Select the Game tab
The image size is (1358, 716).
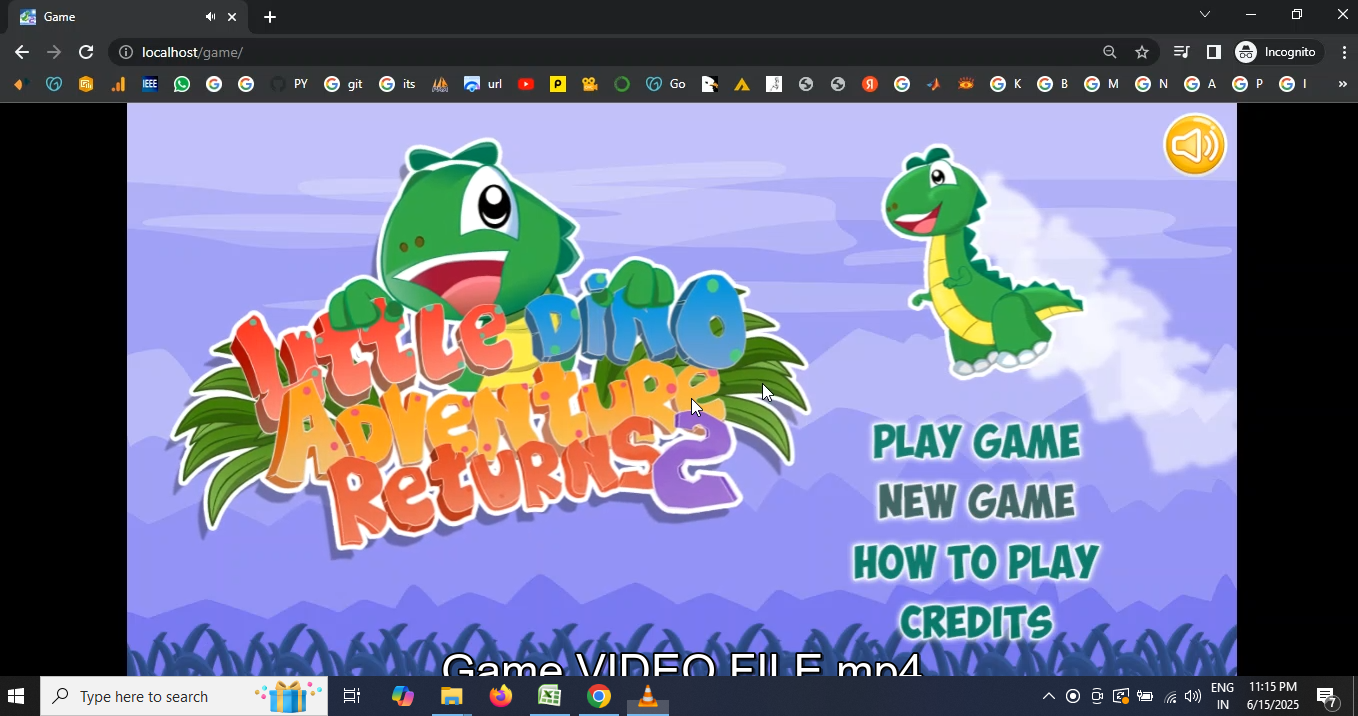click(x=110, y=17)
